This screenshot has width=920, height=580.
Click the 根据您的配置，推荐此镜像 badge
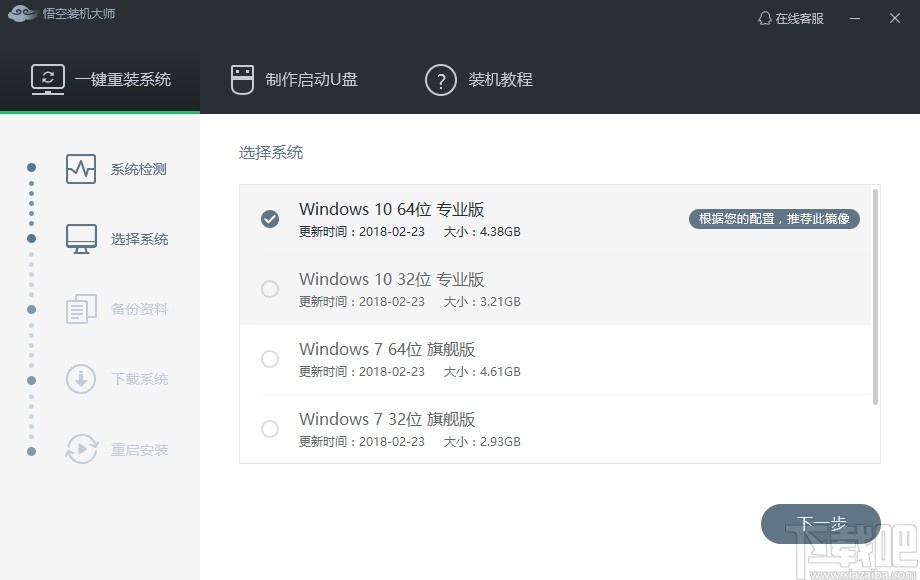coord(774,219)
